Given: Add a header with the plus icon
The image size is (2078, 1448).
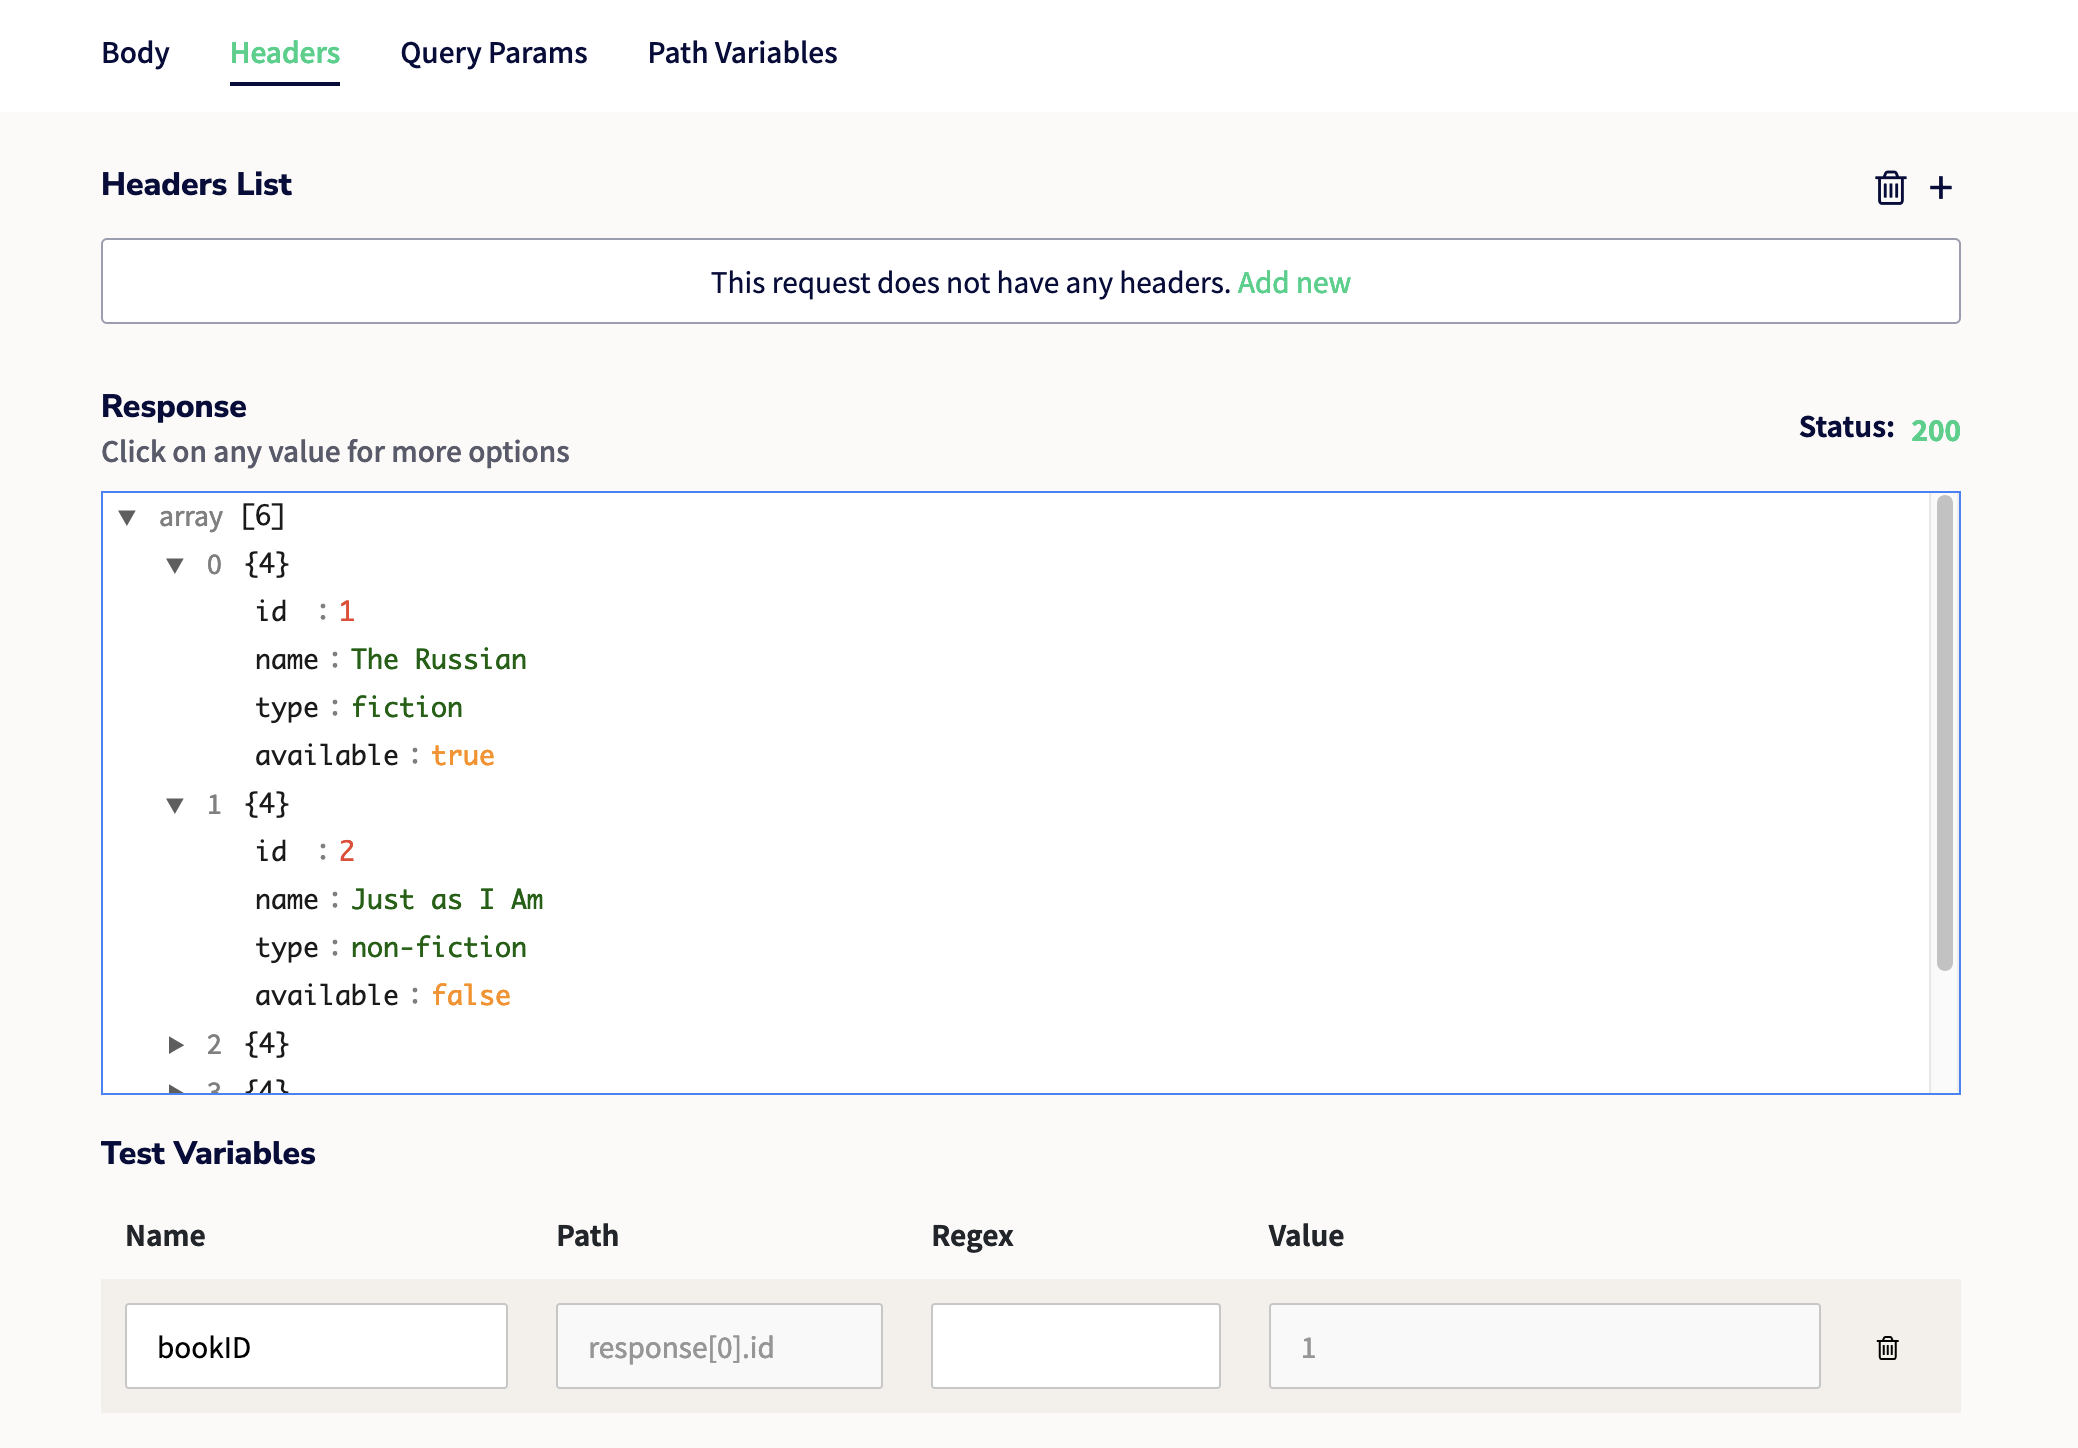Looking at the screenshot, I should (x=1940, y=187).
